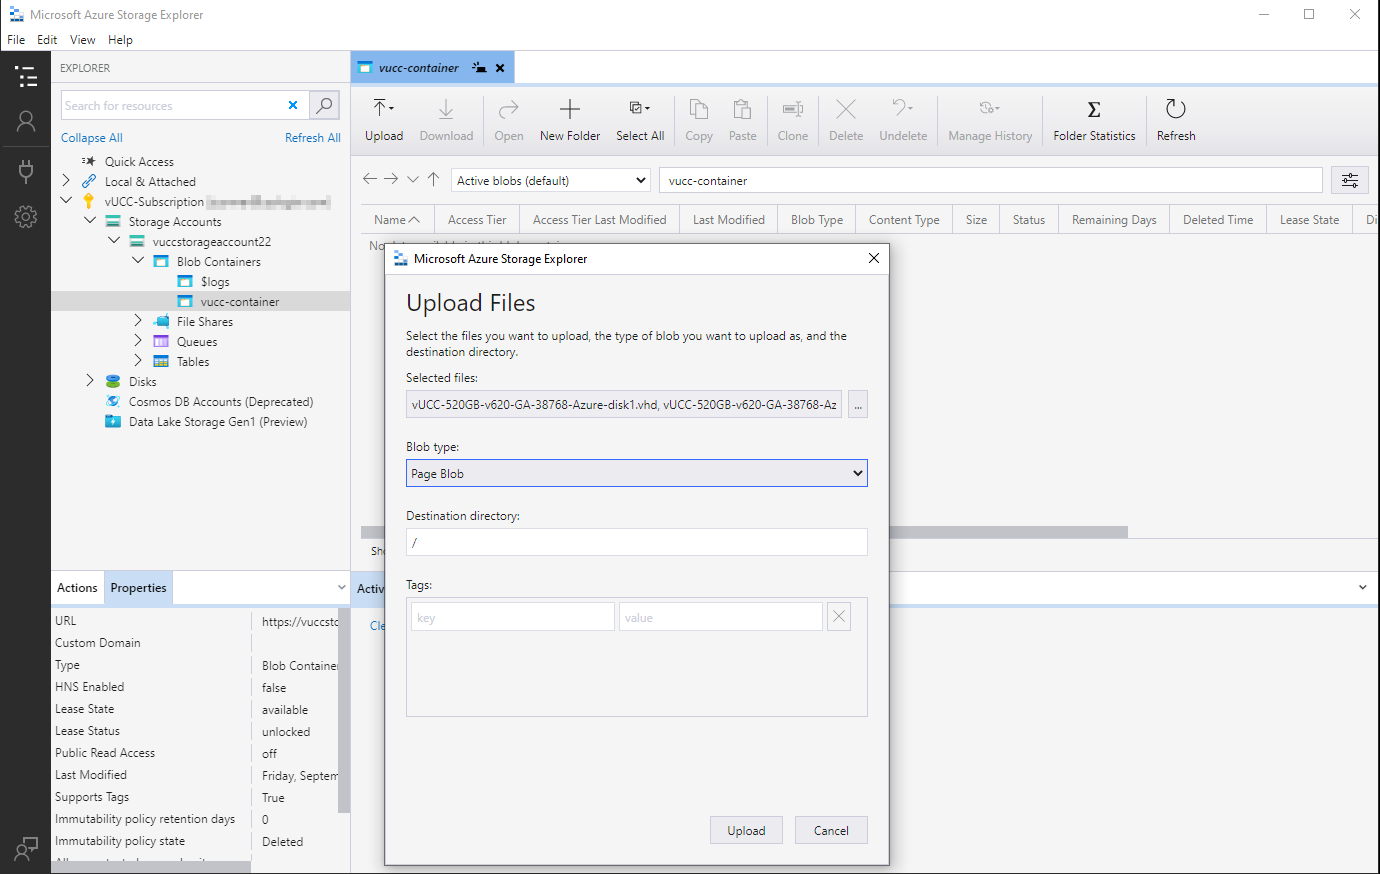Click the browse files ellipsis button
Screen dimensions: 1380x874
[x=857, y=405]
